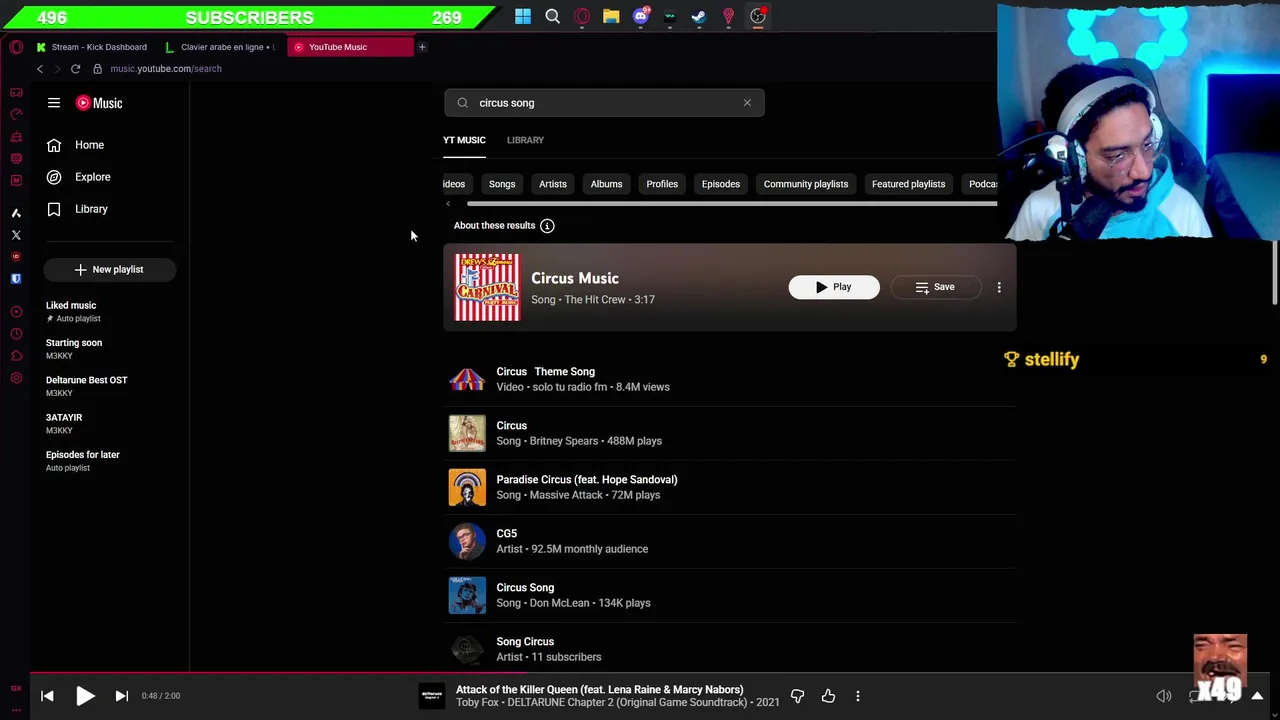Open Steam from the taskbar
Image resolution: width=1280 pixels, height=720 pixels.
[x=699, y=16]
